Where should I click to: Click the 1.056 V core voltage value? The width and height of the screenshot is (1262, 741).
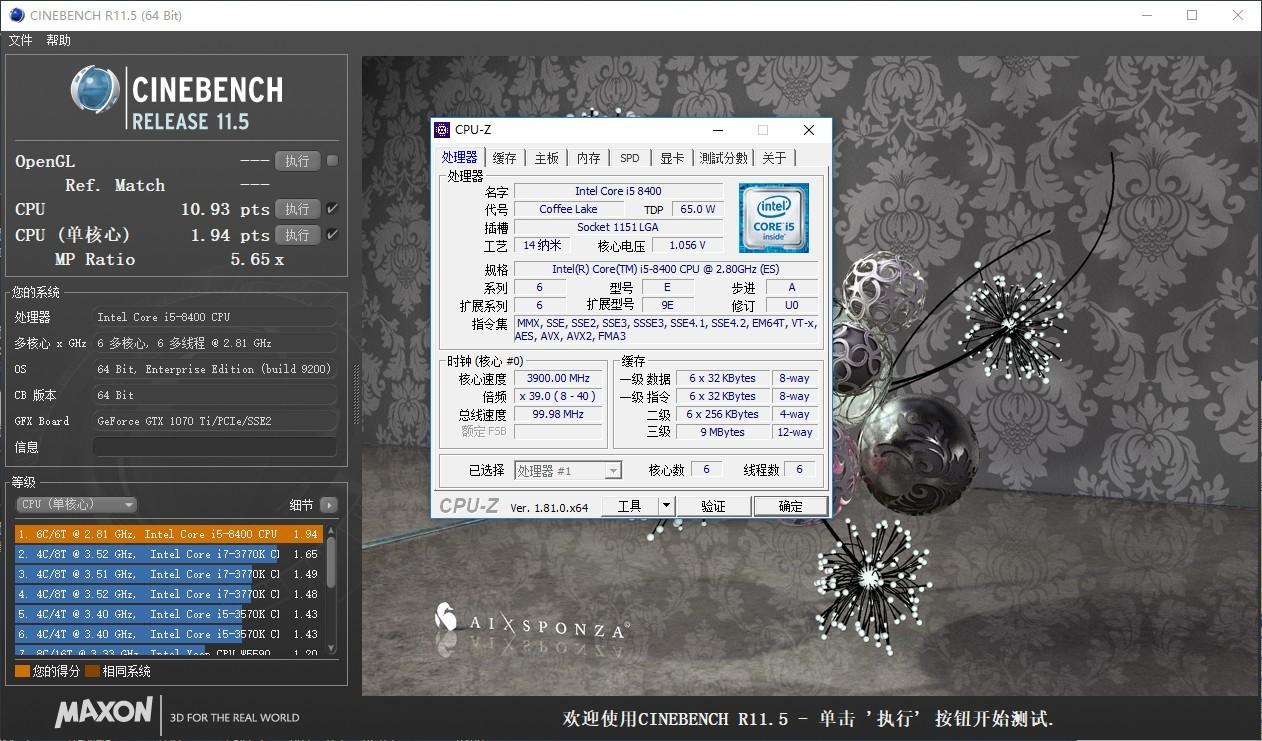(687, 245)
